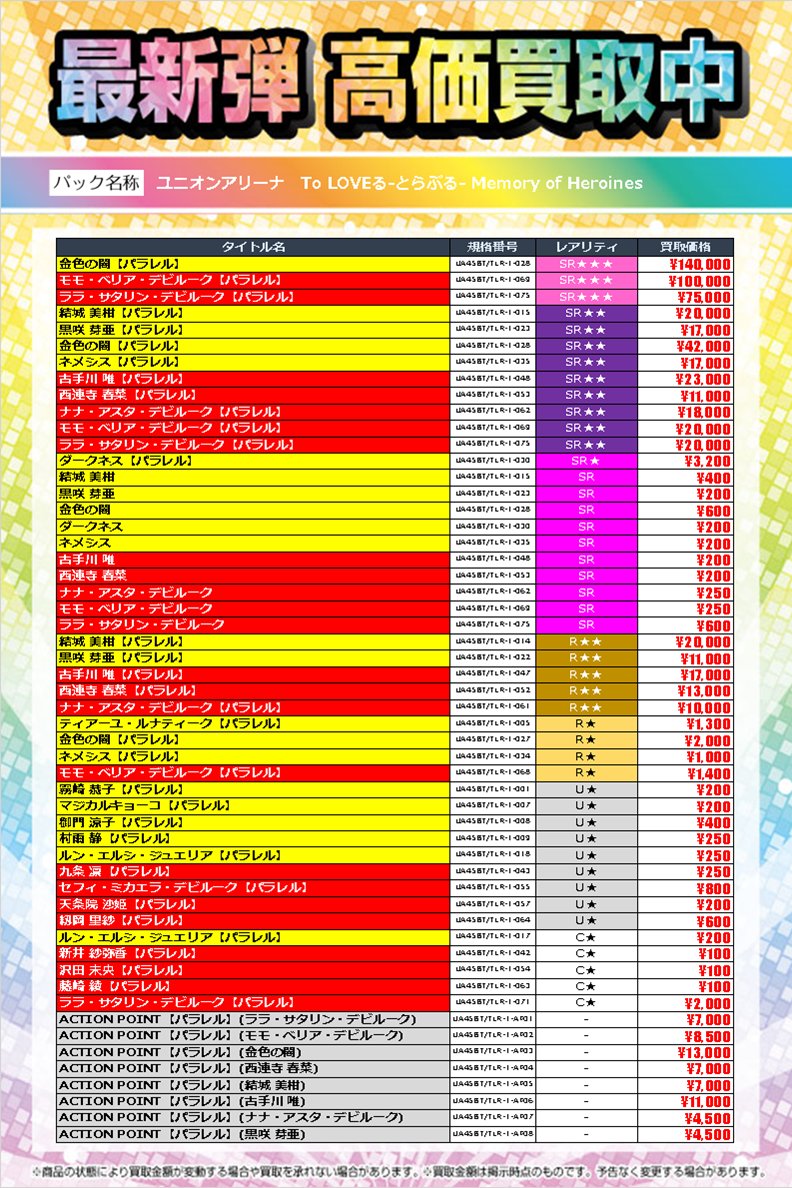Select the ¥8,500 price cell
Screen dimensions: 792x1188
point(685,1036)
